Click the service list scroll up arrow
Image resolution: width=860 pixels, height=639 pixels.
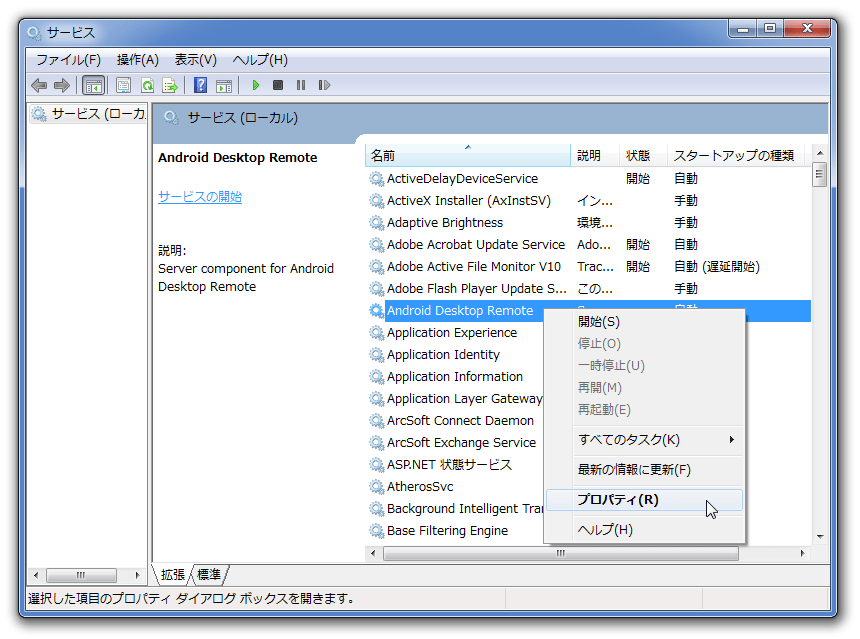coord(820,154)
